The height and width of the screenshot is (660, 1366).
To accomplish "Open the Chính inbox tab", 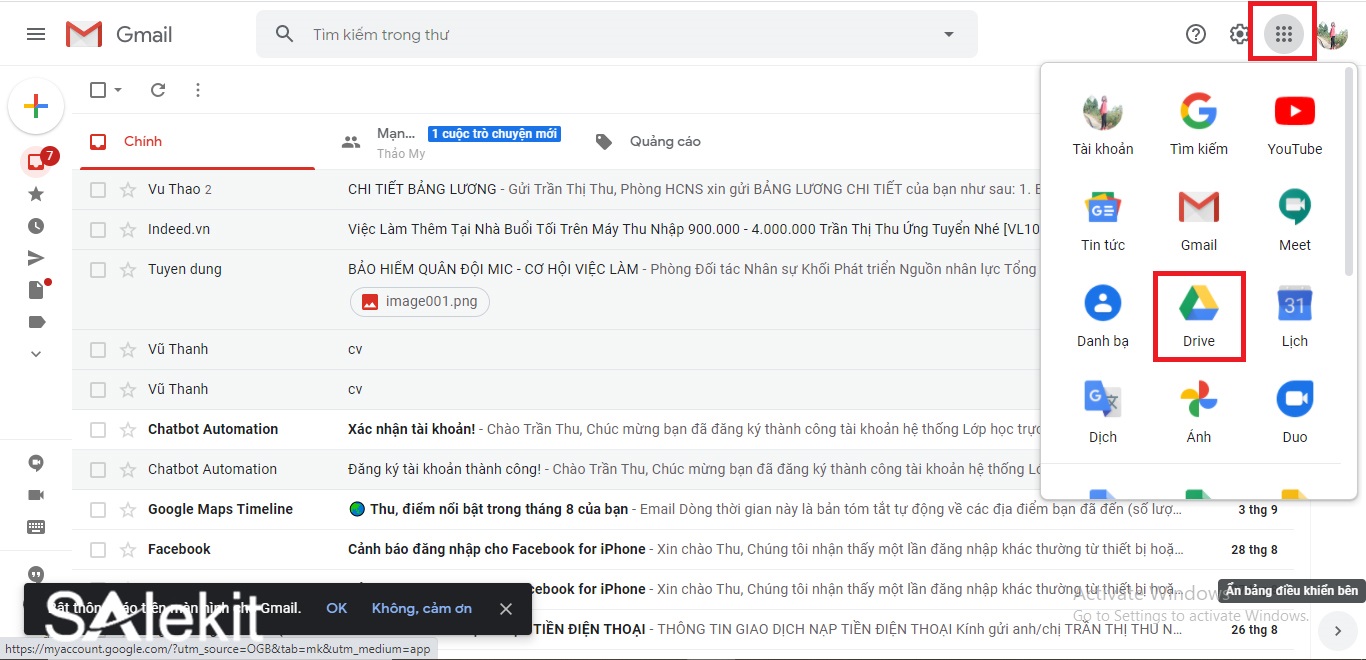I will tap(143, 141).
